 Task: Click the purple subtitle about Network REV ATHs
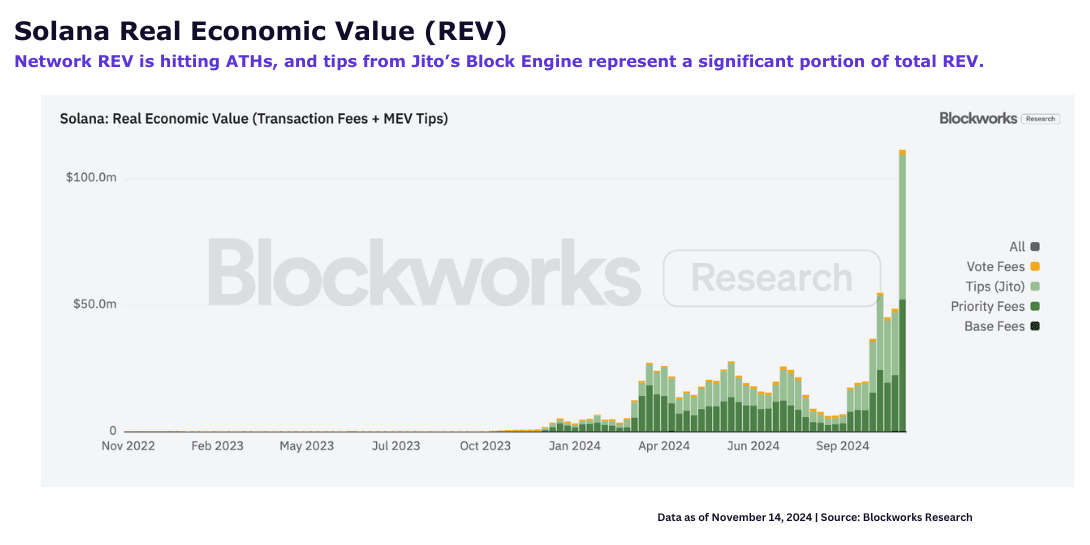[x=499, y=62]
